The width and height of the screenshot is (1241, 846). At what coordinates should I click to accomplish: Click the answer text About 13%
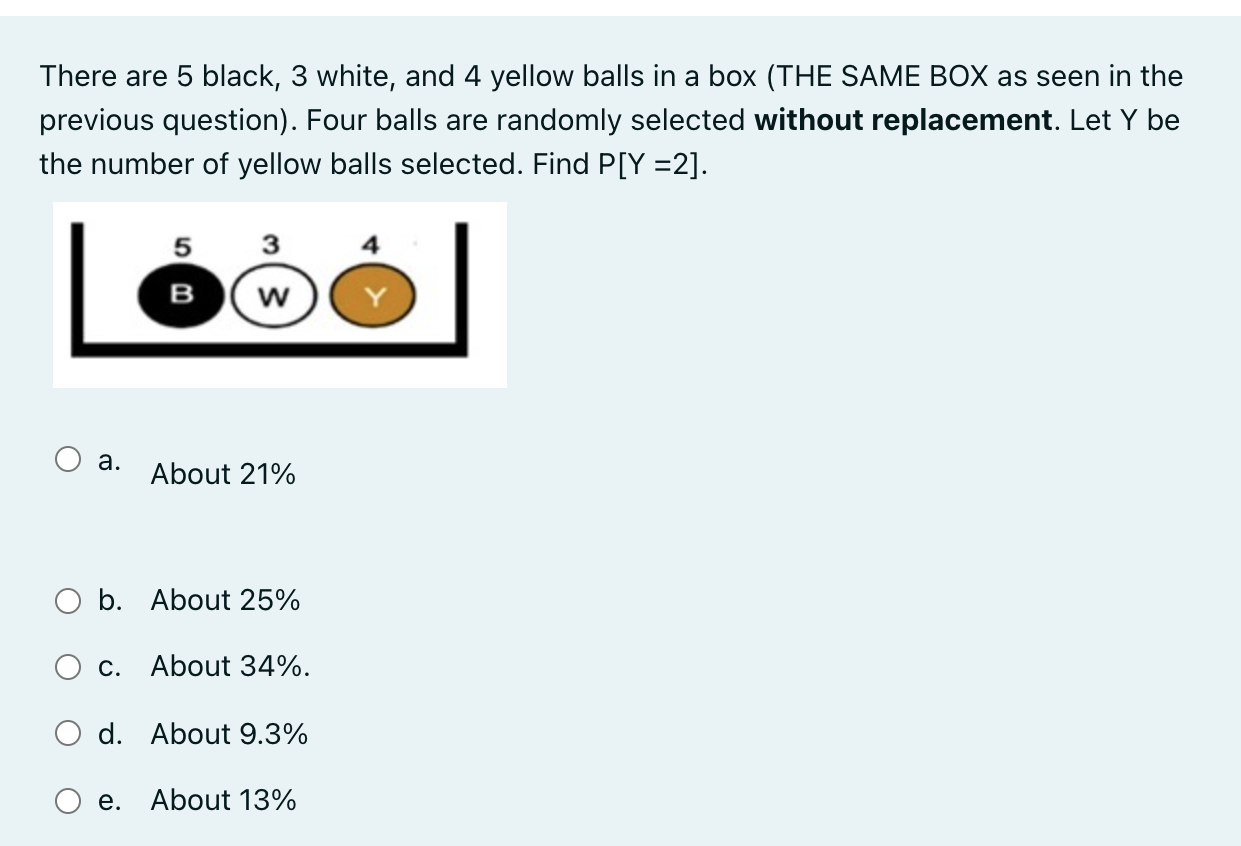(223, 800)
